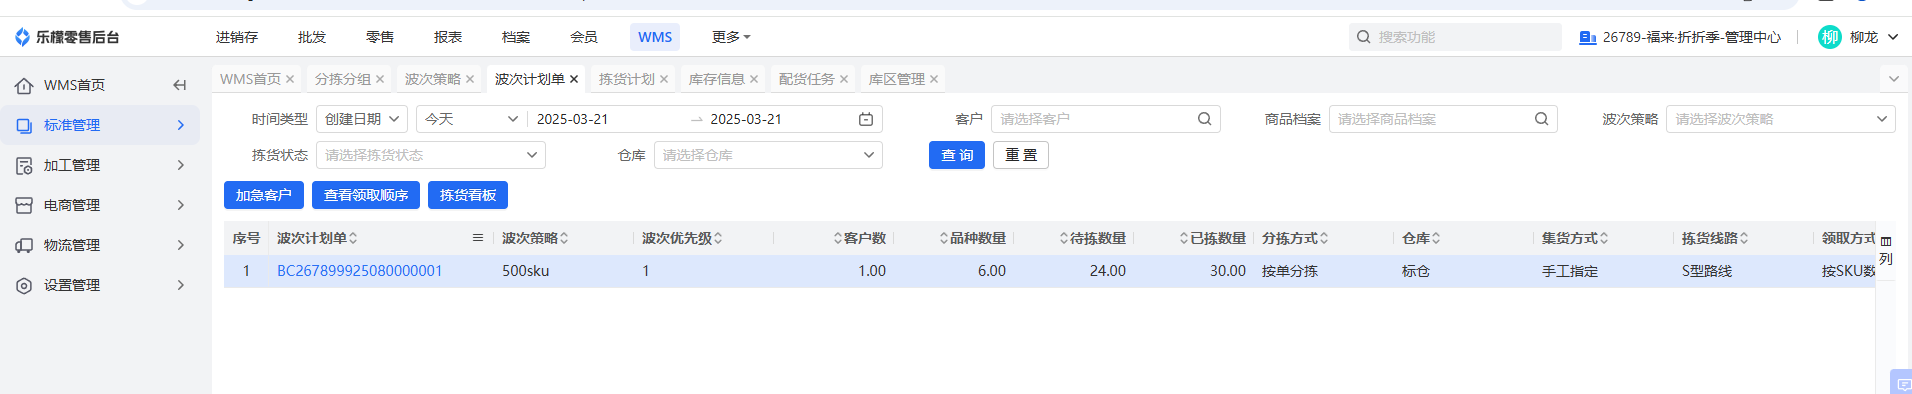Image resolution: width=1912 pixels, height=394 pixels.
Task: Open the 拣货状态 dropdown
Action: point(431,155)
